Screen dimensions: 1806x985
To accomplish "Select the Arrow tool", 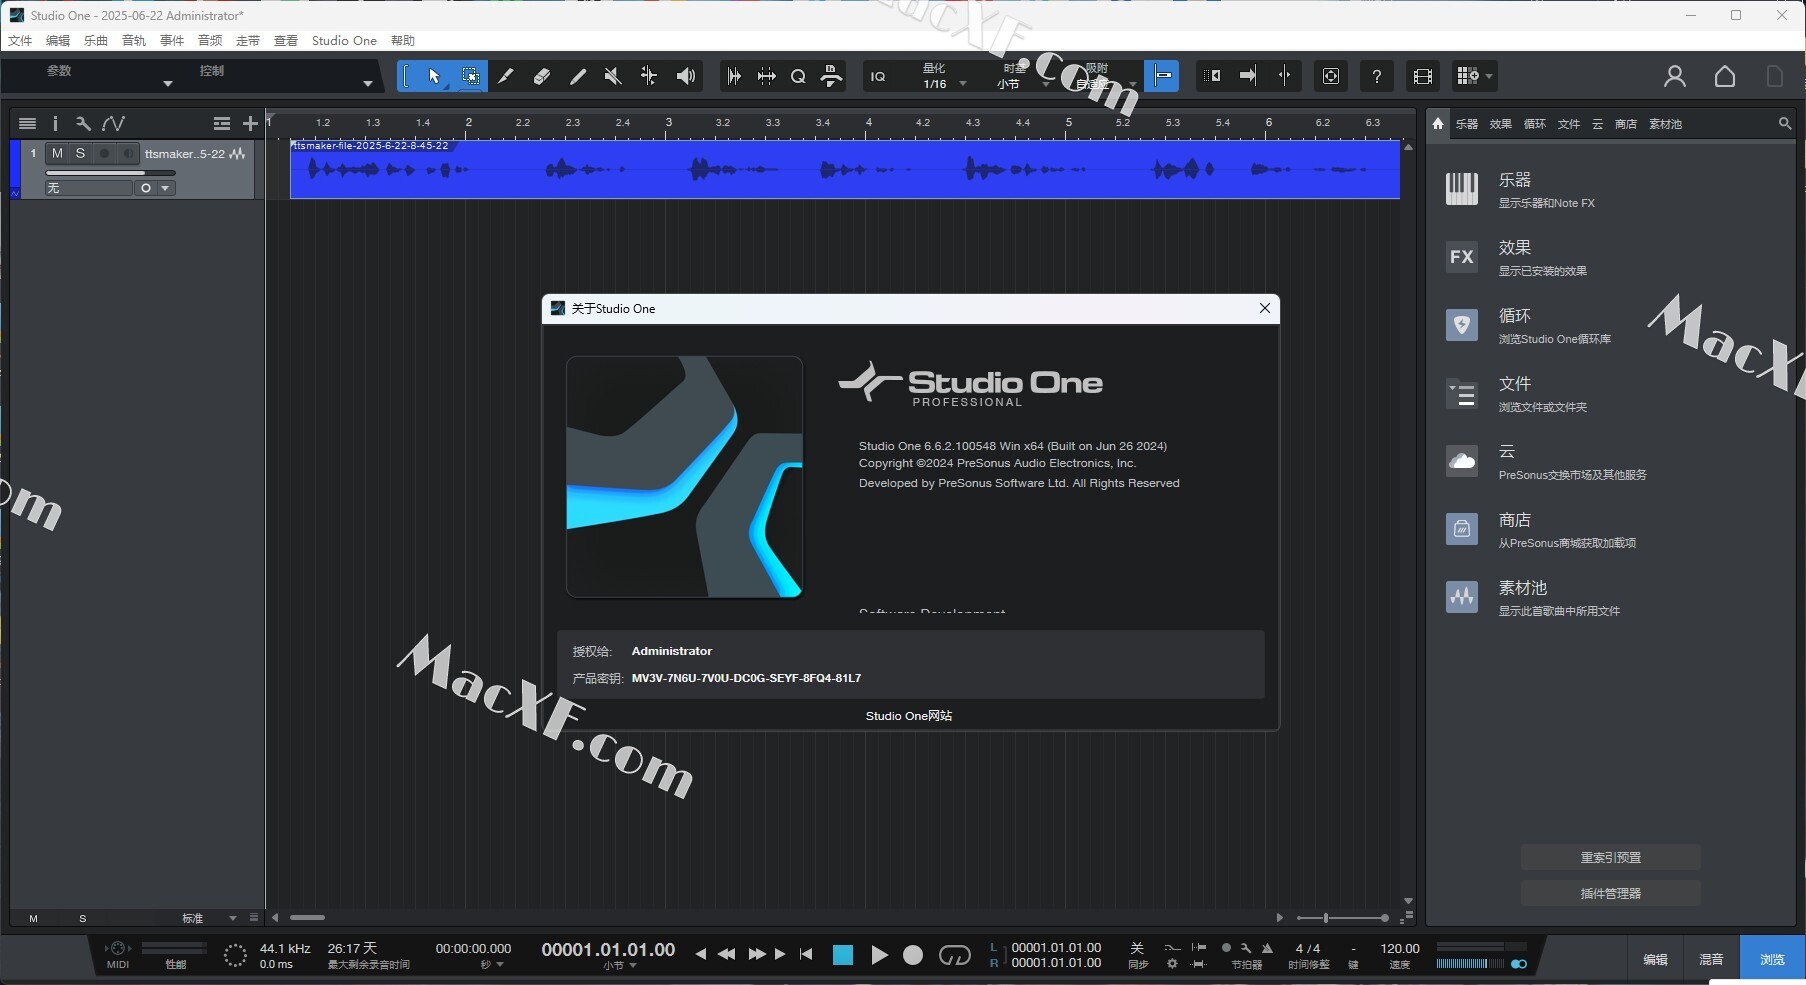I will [434, 76].
